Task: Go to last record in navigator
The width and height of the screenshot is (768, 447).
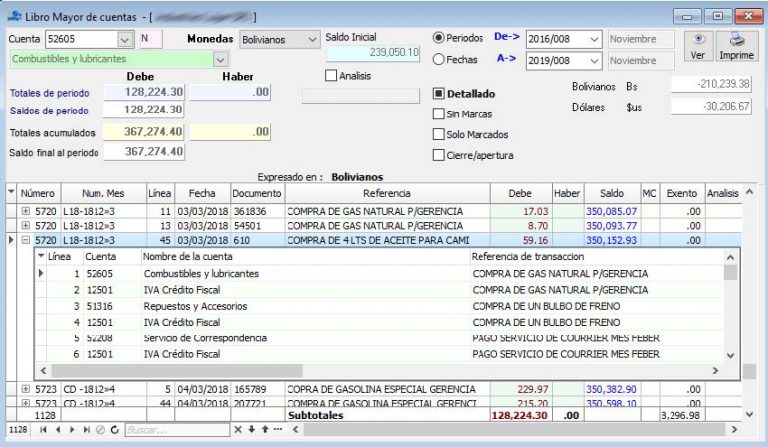Action: [86, 429]
